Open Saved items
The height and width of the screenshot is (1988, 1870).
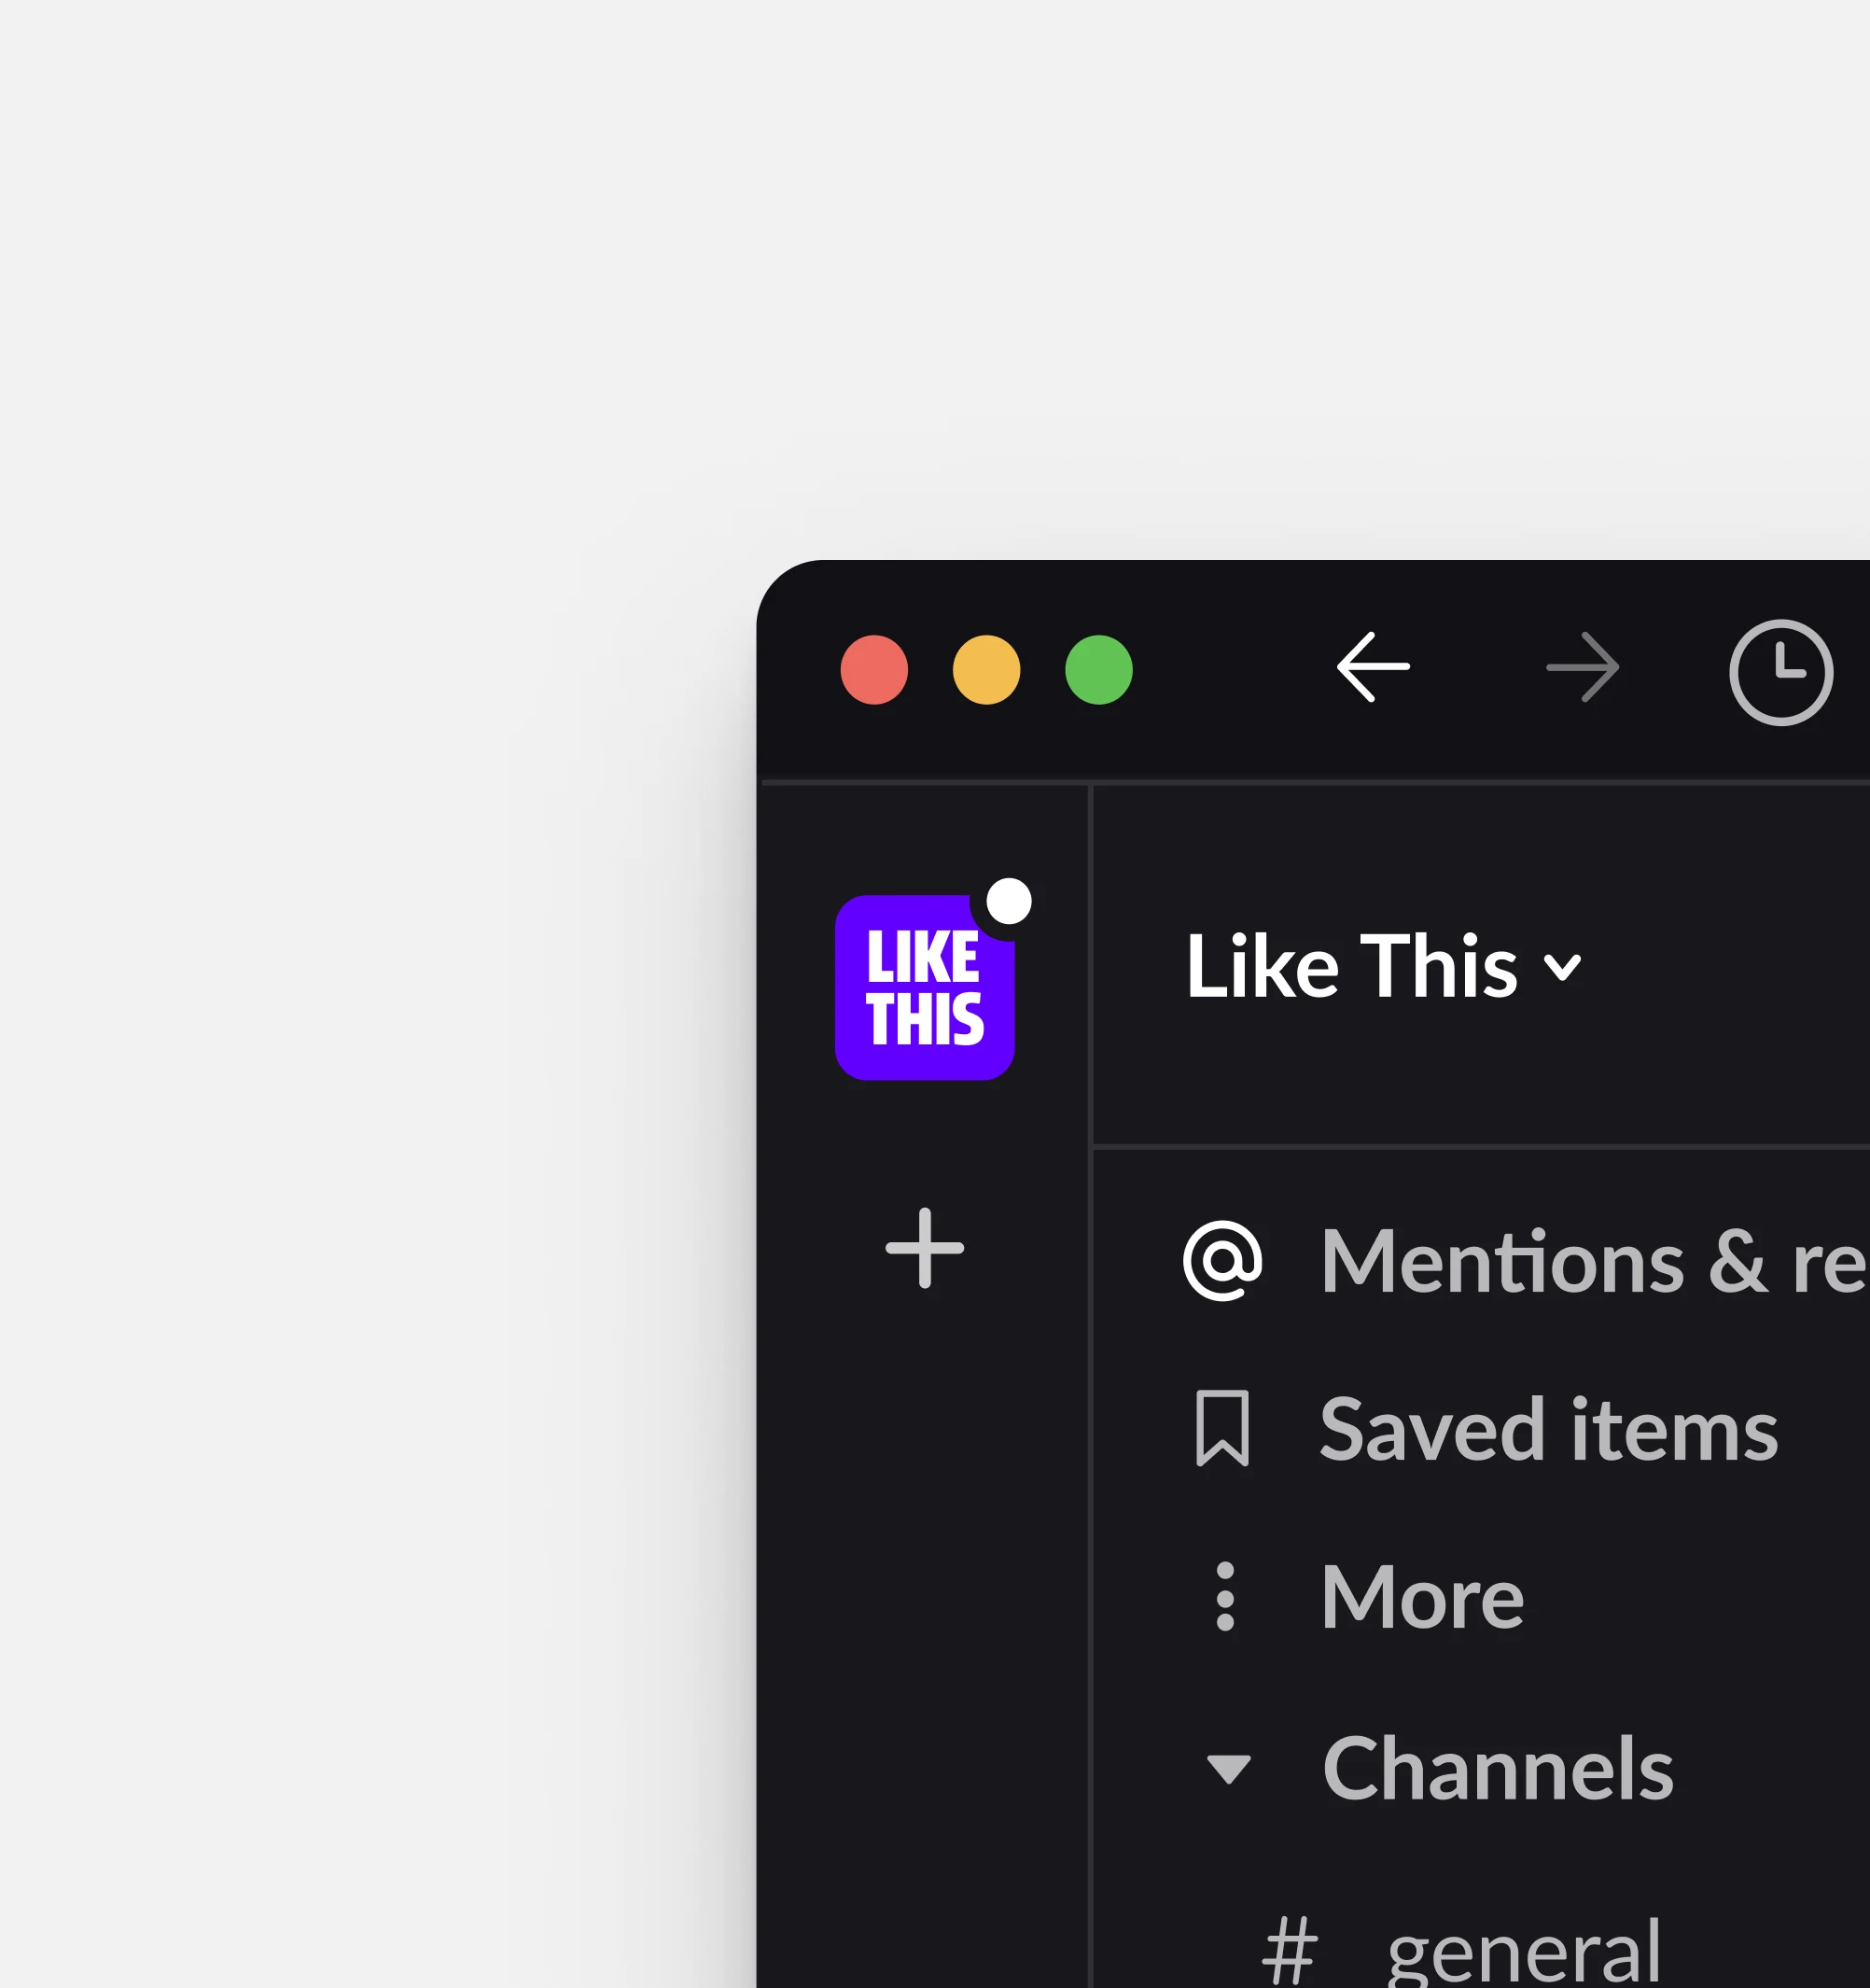1549,1430
